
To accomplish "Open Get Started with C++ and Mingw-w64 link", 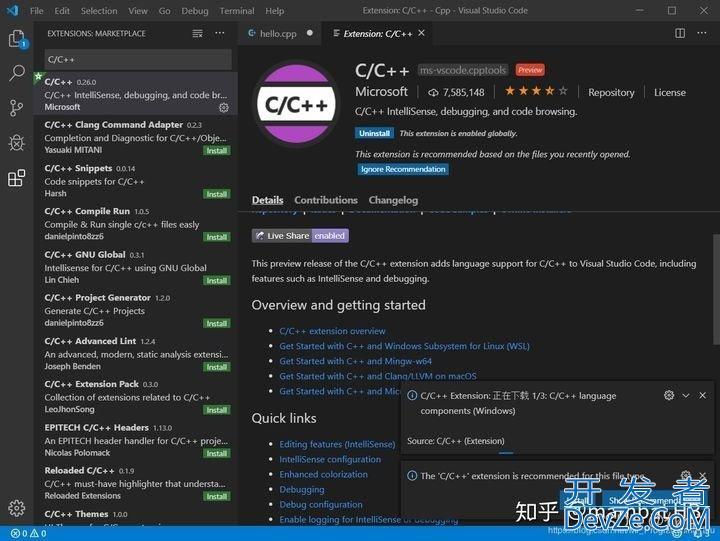I will (x=355, y=361).
